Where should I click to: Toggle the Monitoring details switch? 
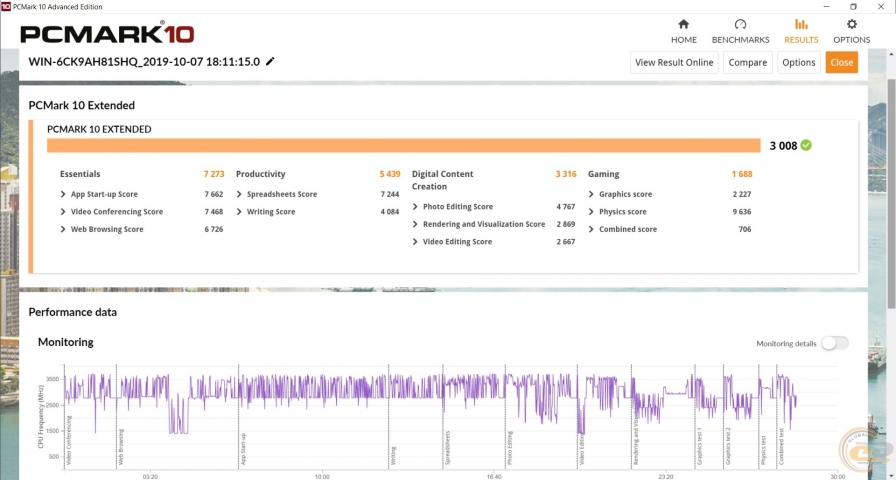pyautogui.click(x=835, y=343)
